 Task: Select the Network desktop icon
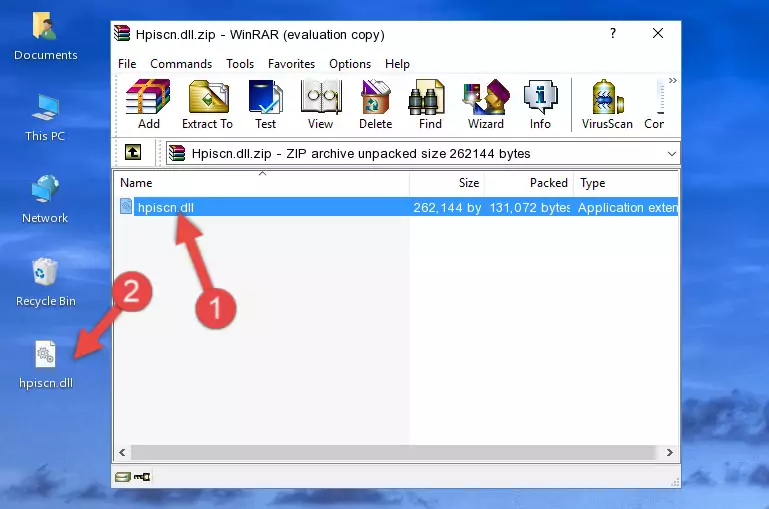tap(45, 200)
